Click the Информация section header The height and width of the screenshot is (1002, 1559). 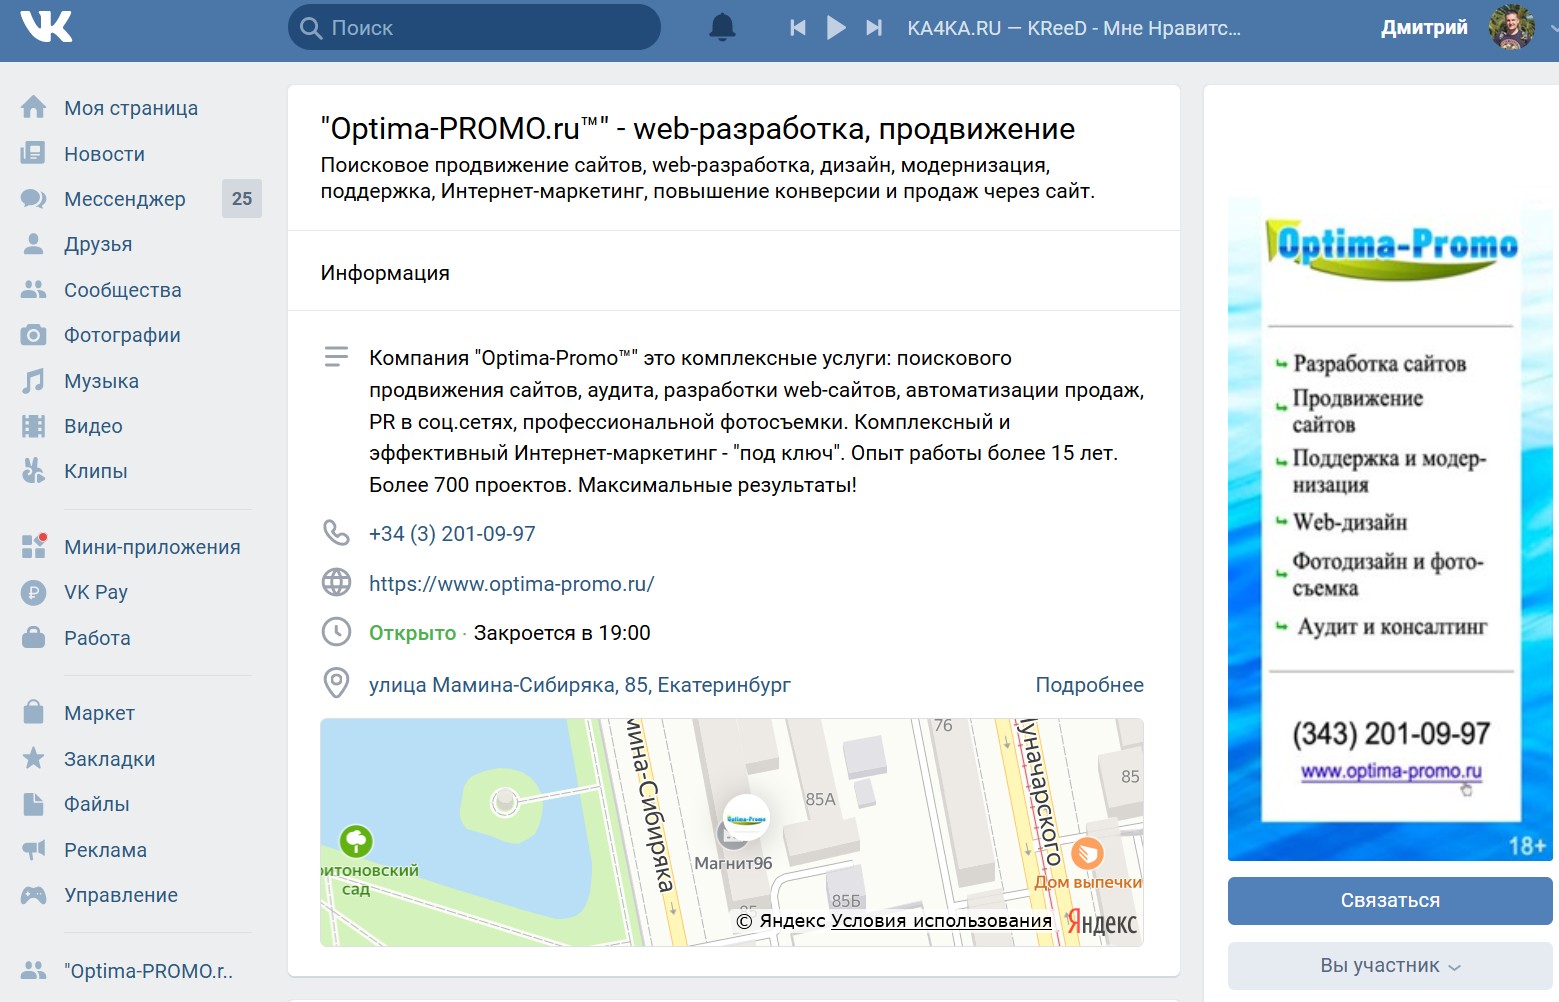click(385, 272)
